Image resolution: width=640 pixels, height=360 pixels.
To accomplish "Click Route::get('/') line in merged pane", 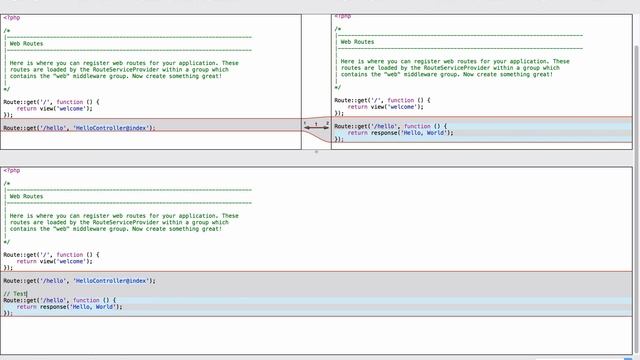I will (x=51, y=255).
